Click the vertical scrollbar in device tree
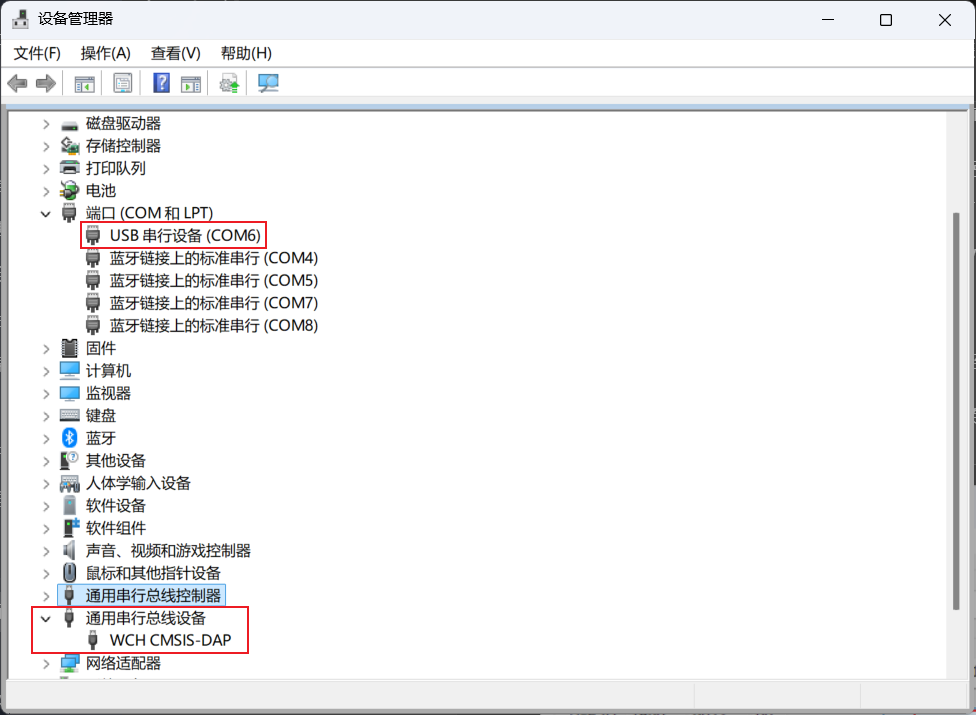The width and height of the screenshot is (976, 715). [959, 400]
